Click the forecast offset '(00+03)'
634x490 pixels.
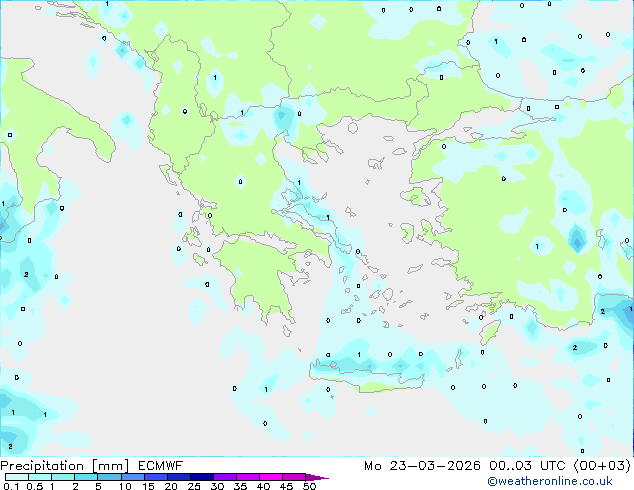point(602,466)
